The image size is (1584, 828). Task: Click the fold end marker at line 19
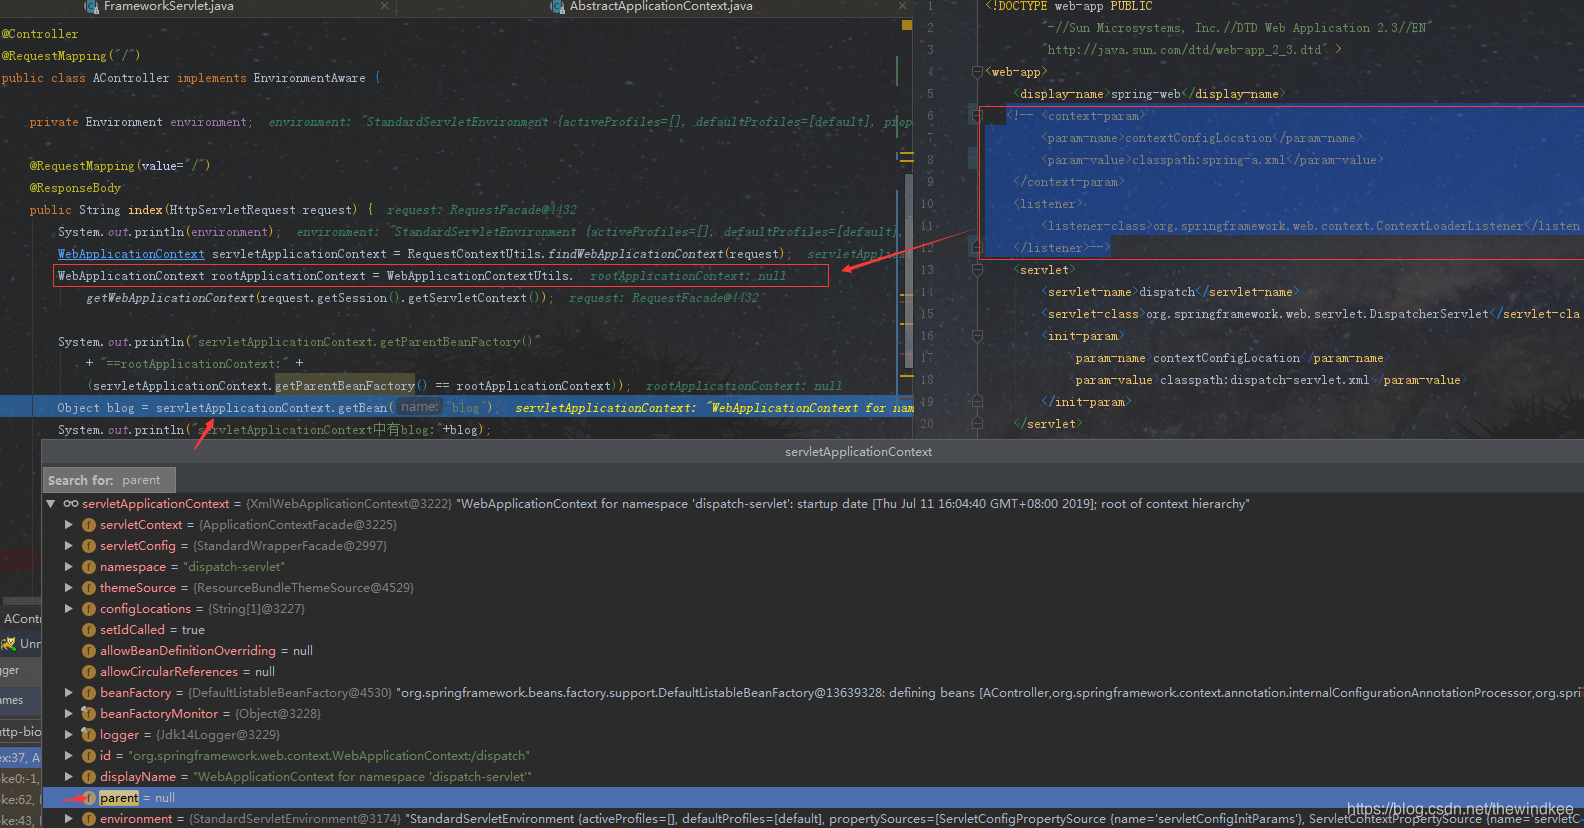point(977,401)
